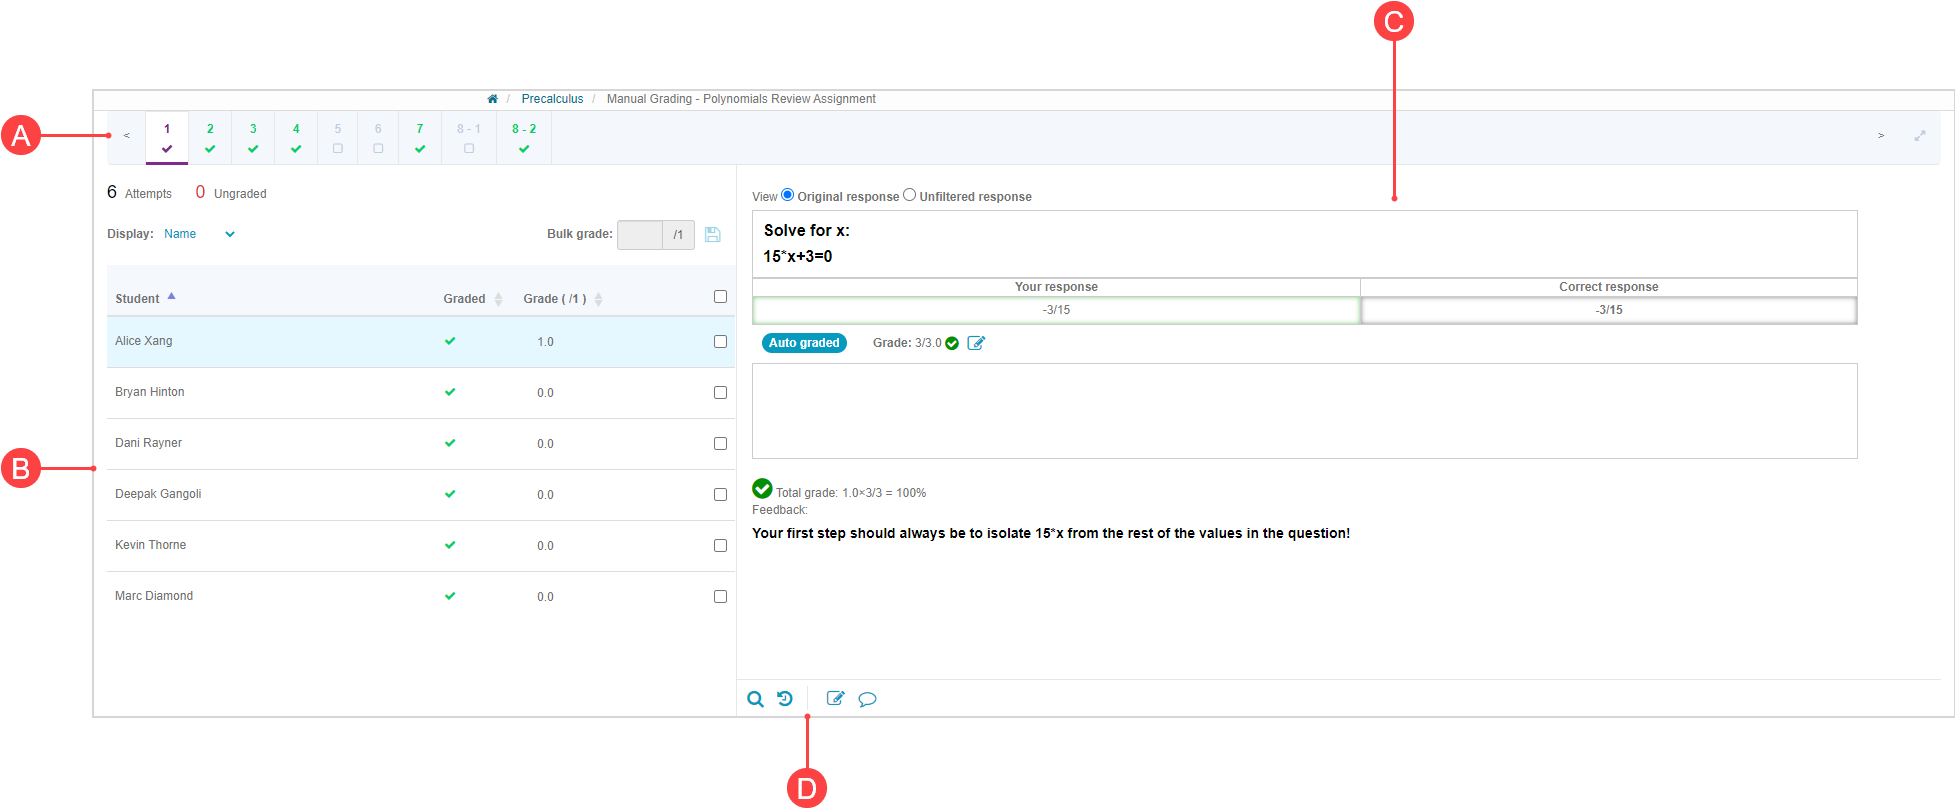
Task: Tick the checkbox for Marc Diamond
Action: pos(720,596)
